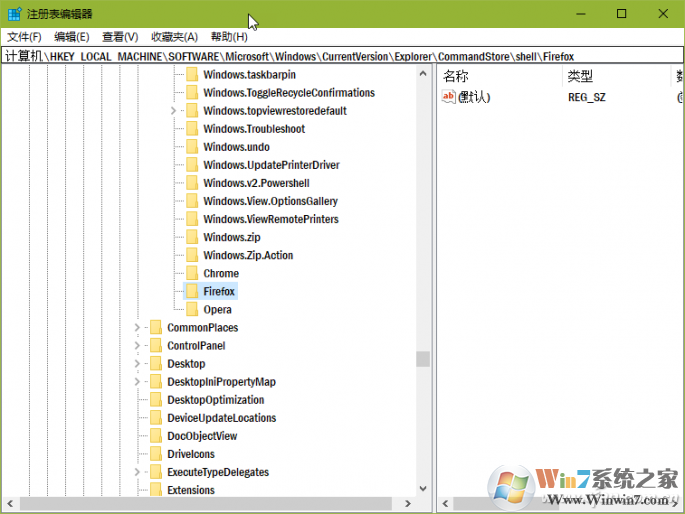Click the Registry Editor app icon in title bar
The width and height of the screenshot is (685, 514).
[x=14, y=14]
